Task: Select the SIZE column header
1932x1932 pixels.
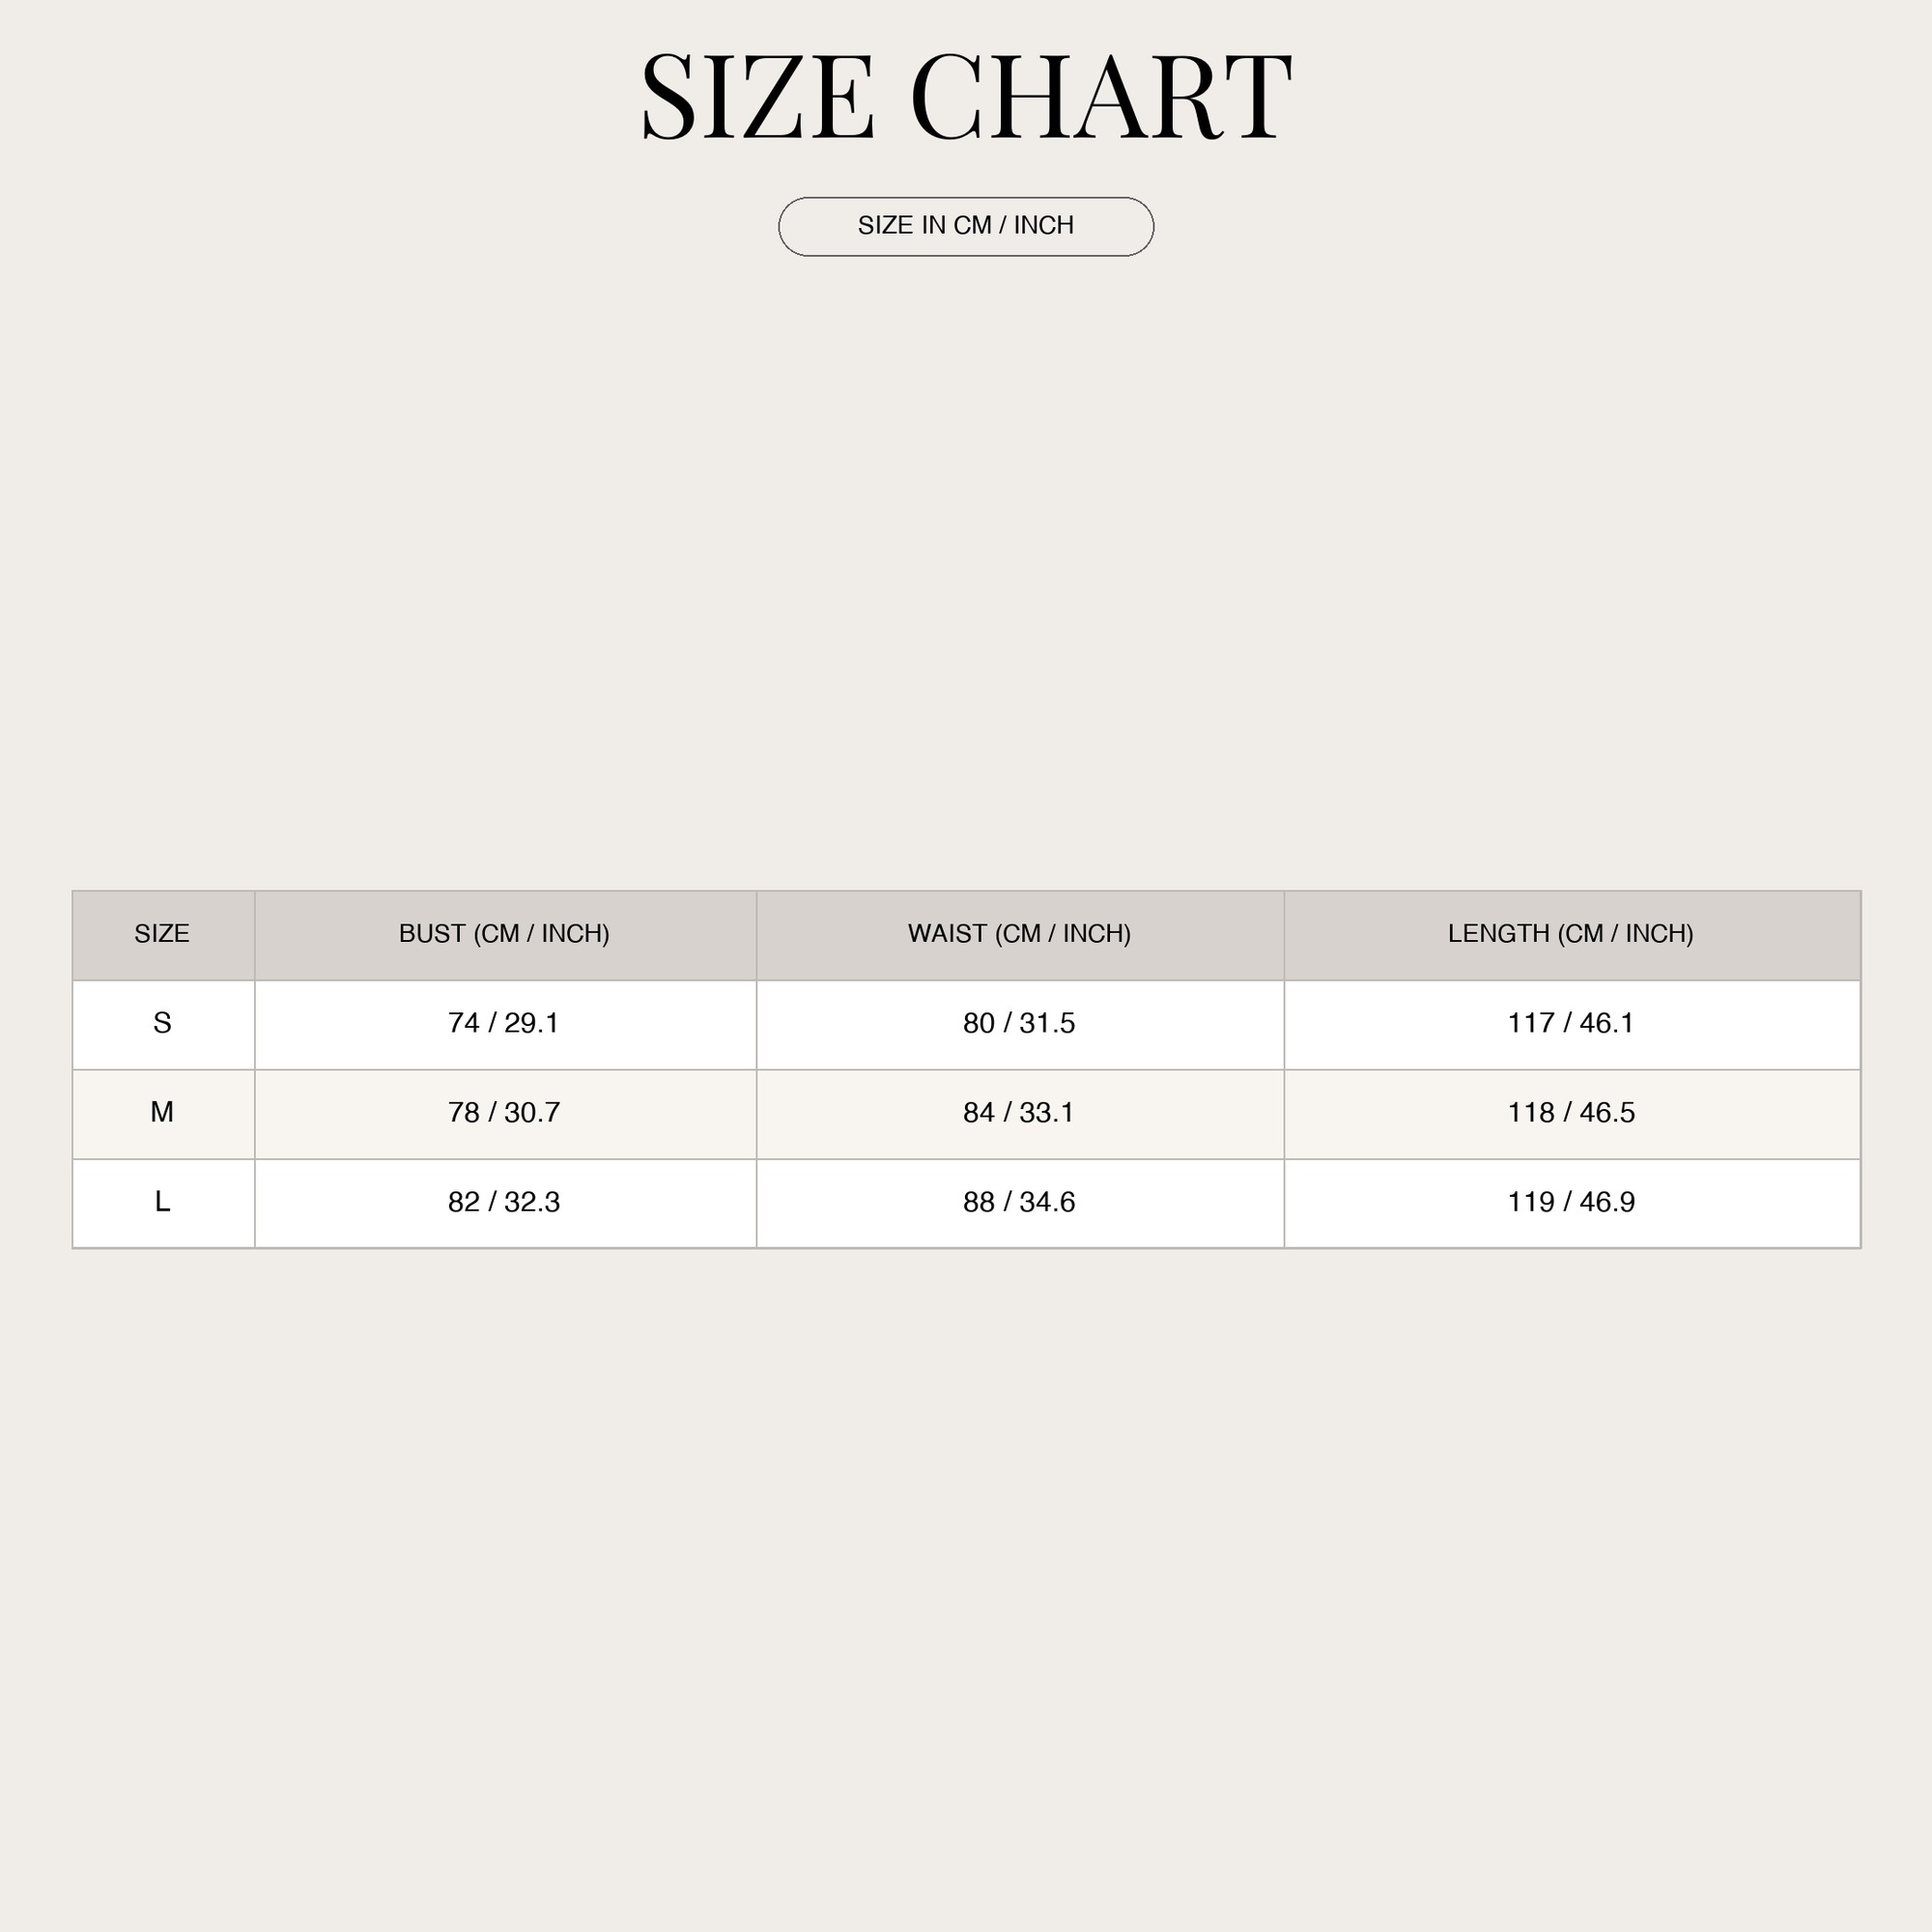Action: pyautogui.click(x=163, y=935)
